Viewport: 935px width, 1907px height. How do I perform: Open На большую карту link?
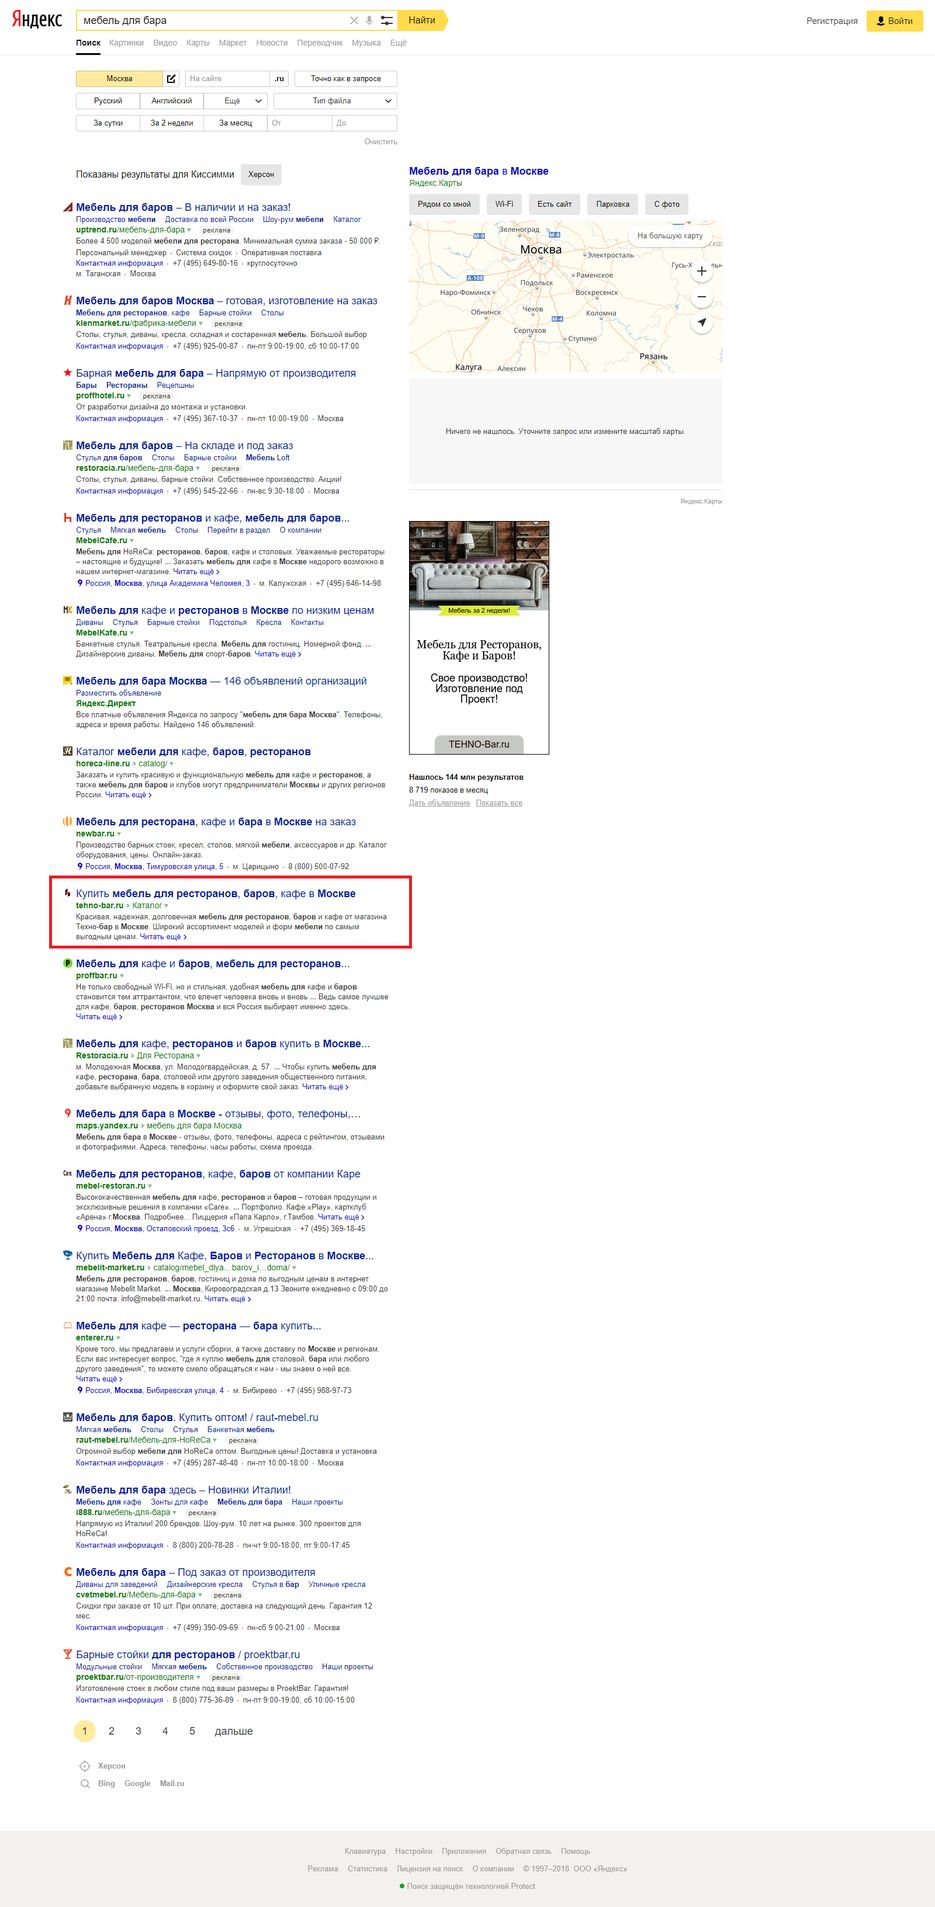click(x=670, y=236)
